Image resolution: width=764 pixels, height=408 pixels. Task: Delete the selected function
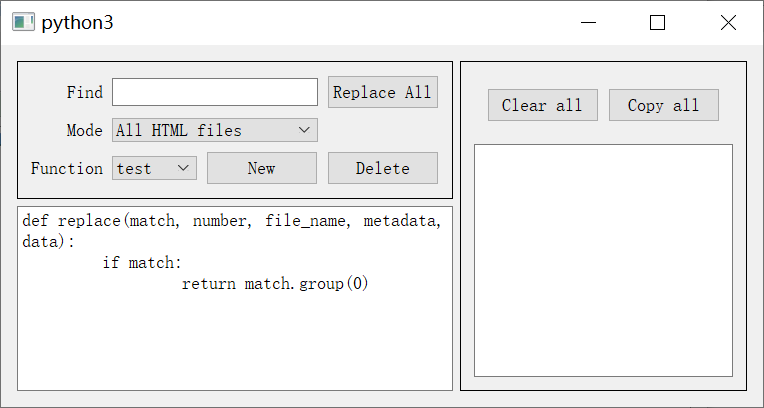click(x=382, y=168)
